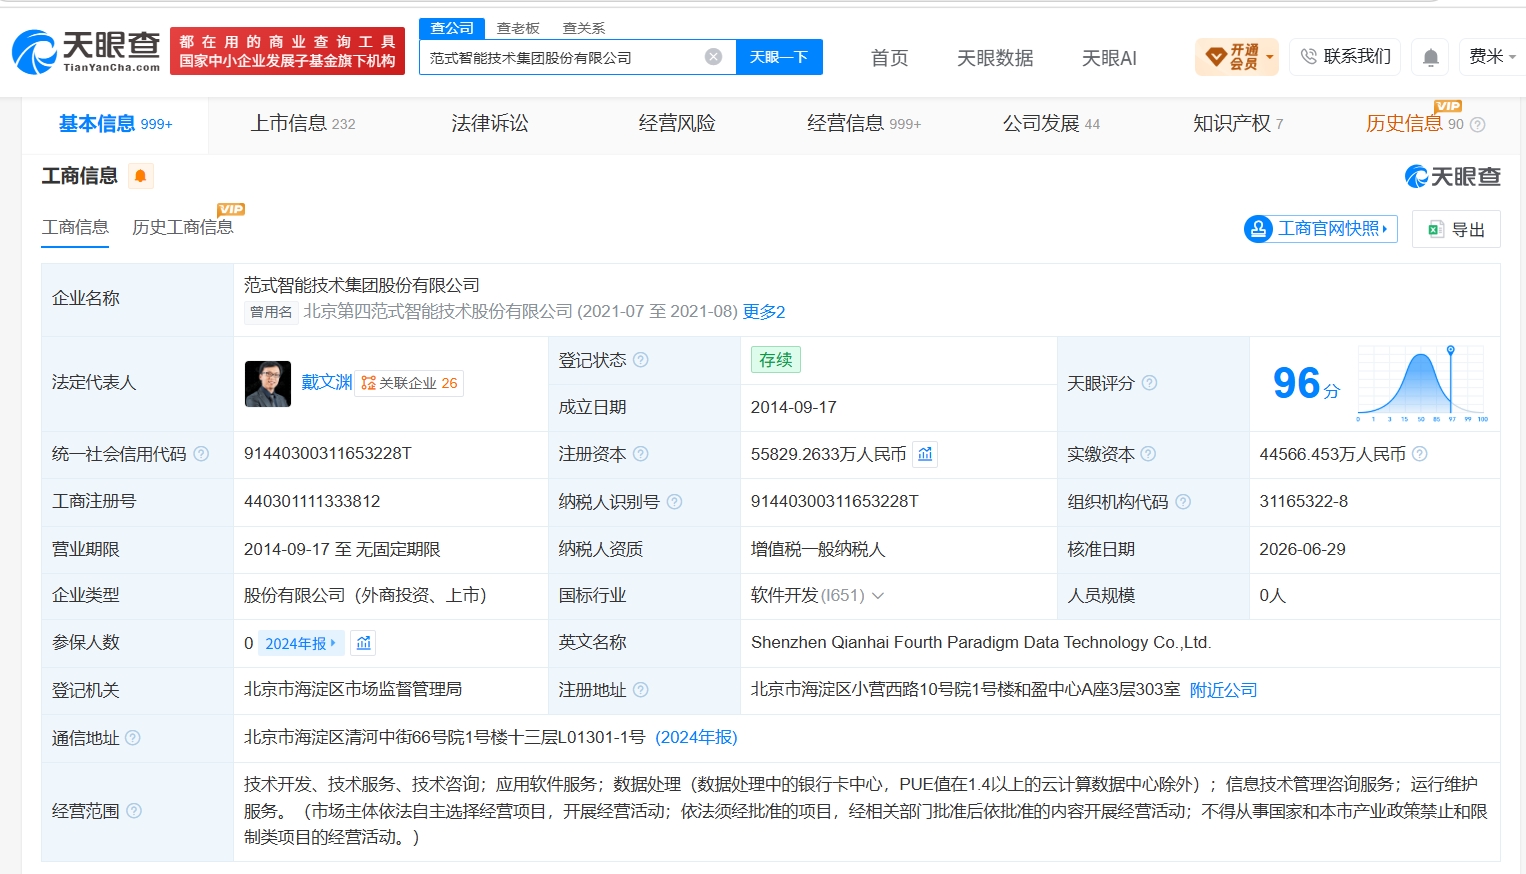The width and height of the screenshot is (1526, 874).
Task: Open 历史信息 VIP tab
Action: click(x=1414, y=124)
